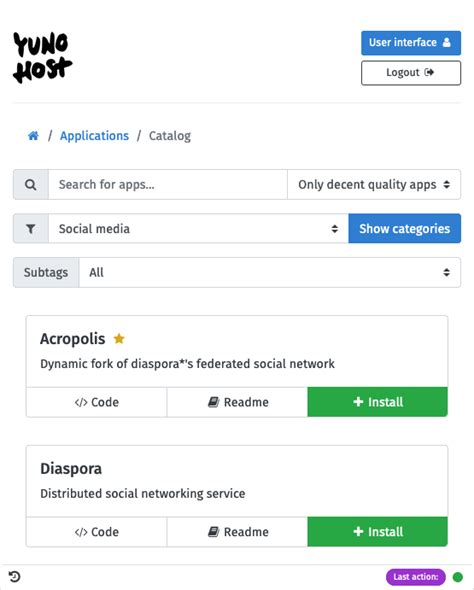Screen dimensions: 474x590
Task: Go to Applications breadcrumb link
Action: [94, 136]
